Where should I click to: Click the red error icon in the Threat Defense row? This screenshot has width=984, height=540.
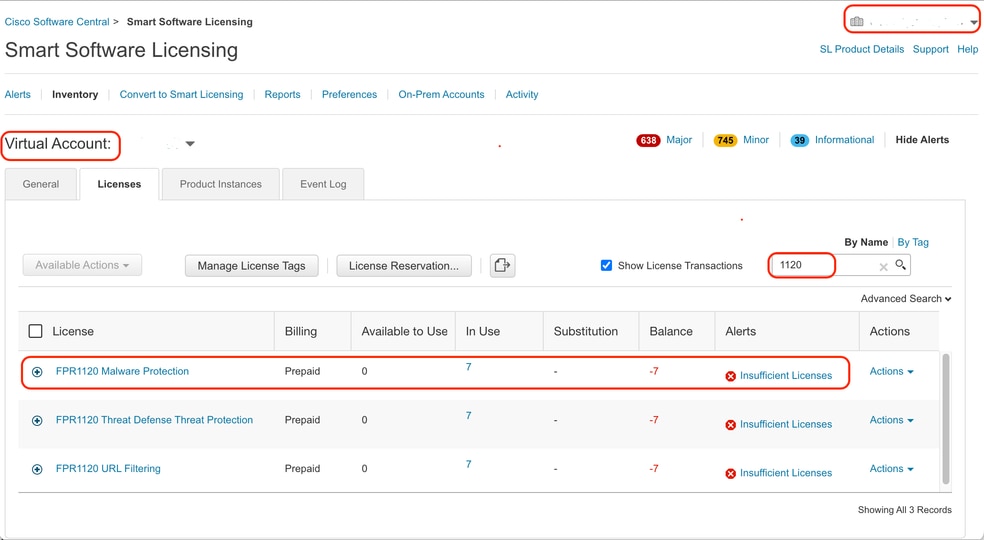point(730,425)
